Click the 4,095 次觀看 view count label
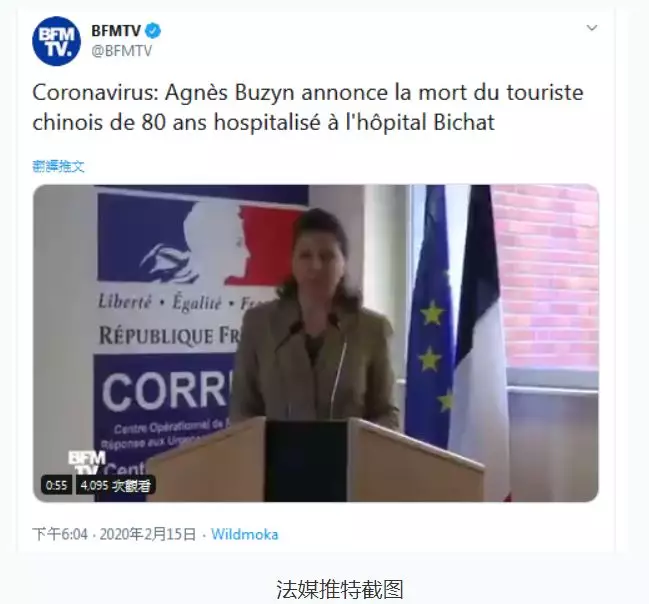The width and height of the screenshot is (649, 604). [x=116, y=485]
